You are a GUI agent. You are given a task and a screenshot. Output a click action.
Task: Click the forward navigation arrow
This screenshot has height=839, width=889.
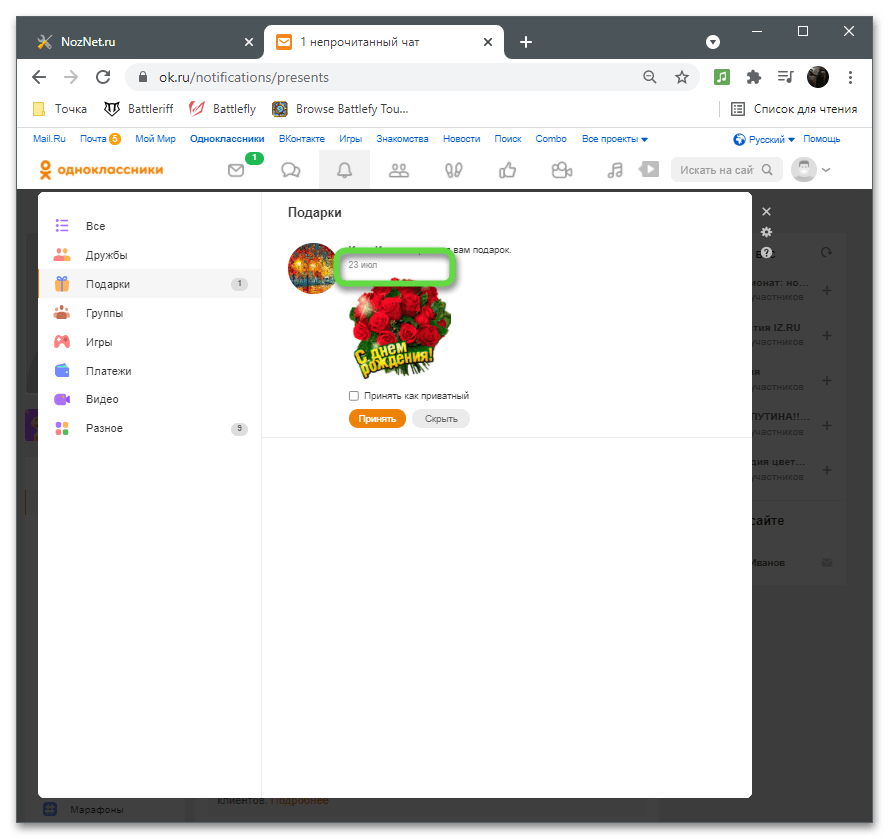71,77
